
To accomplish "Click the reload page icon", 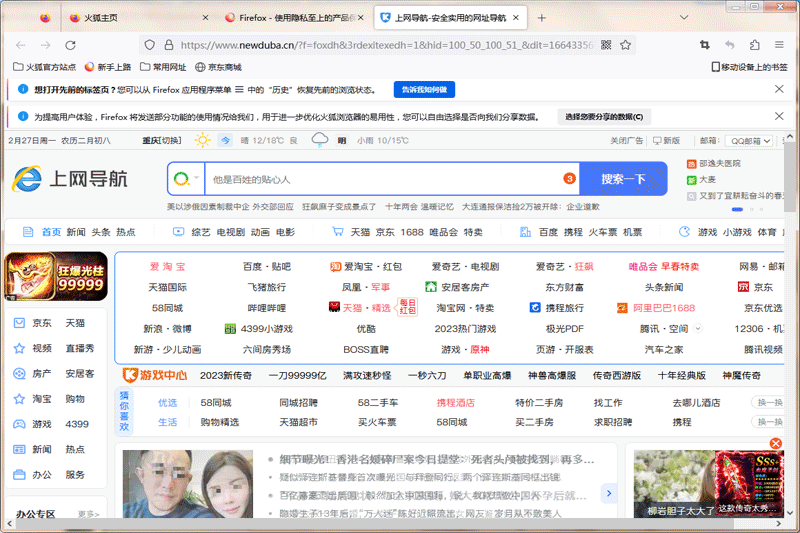I will [x=70, y=45].
